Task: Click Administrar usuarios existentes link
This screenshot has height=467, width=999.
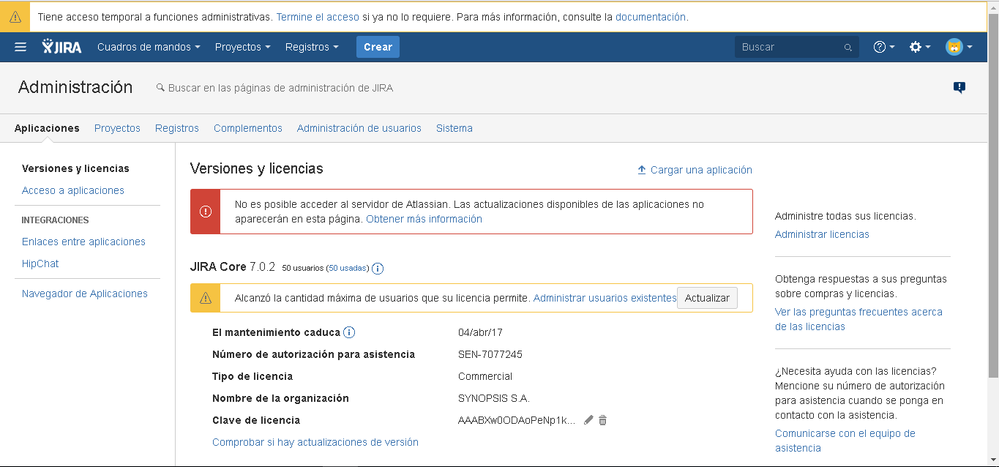Action: pyautogui.click(x=605, y=298)
